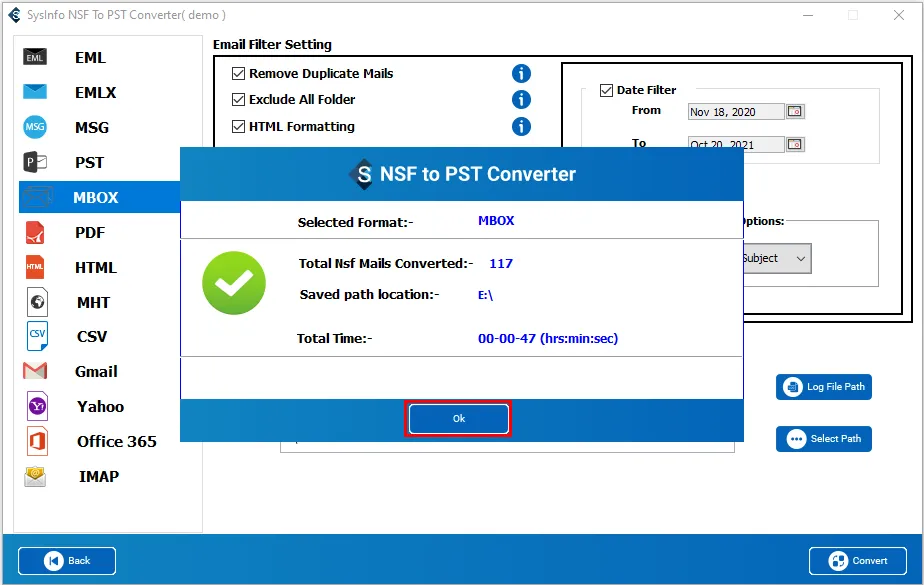The image size is (924, 585).
Task: Select the Yahoo icon
Action: click(37, 406)
